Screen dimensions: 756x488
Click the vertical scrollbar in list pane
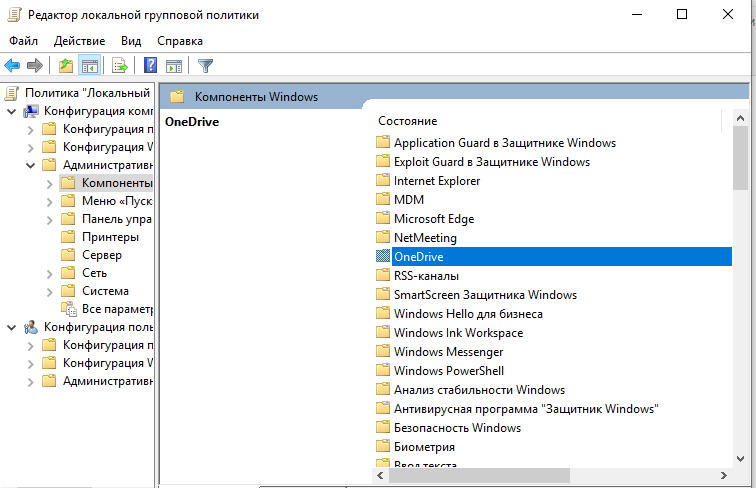740,300
